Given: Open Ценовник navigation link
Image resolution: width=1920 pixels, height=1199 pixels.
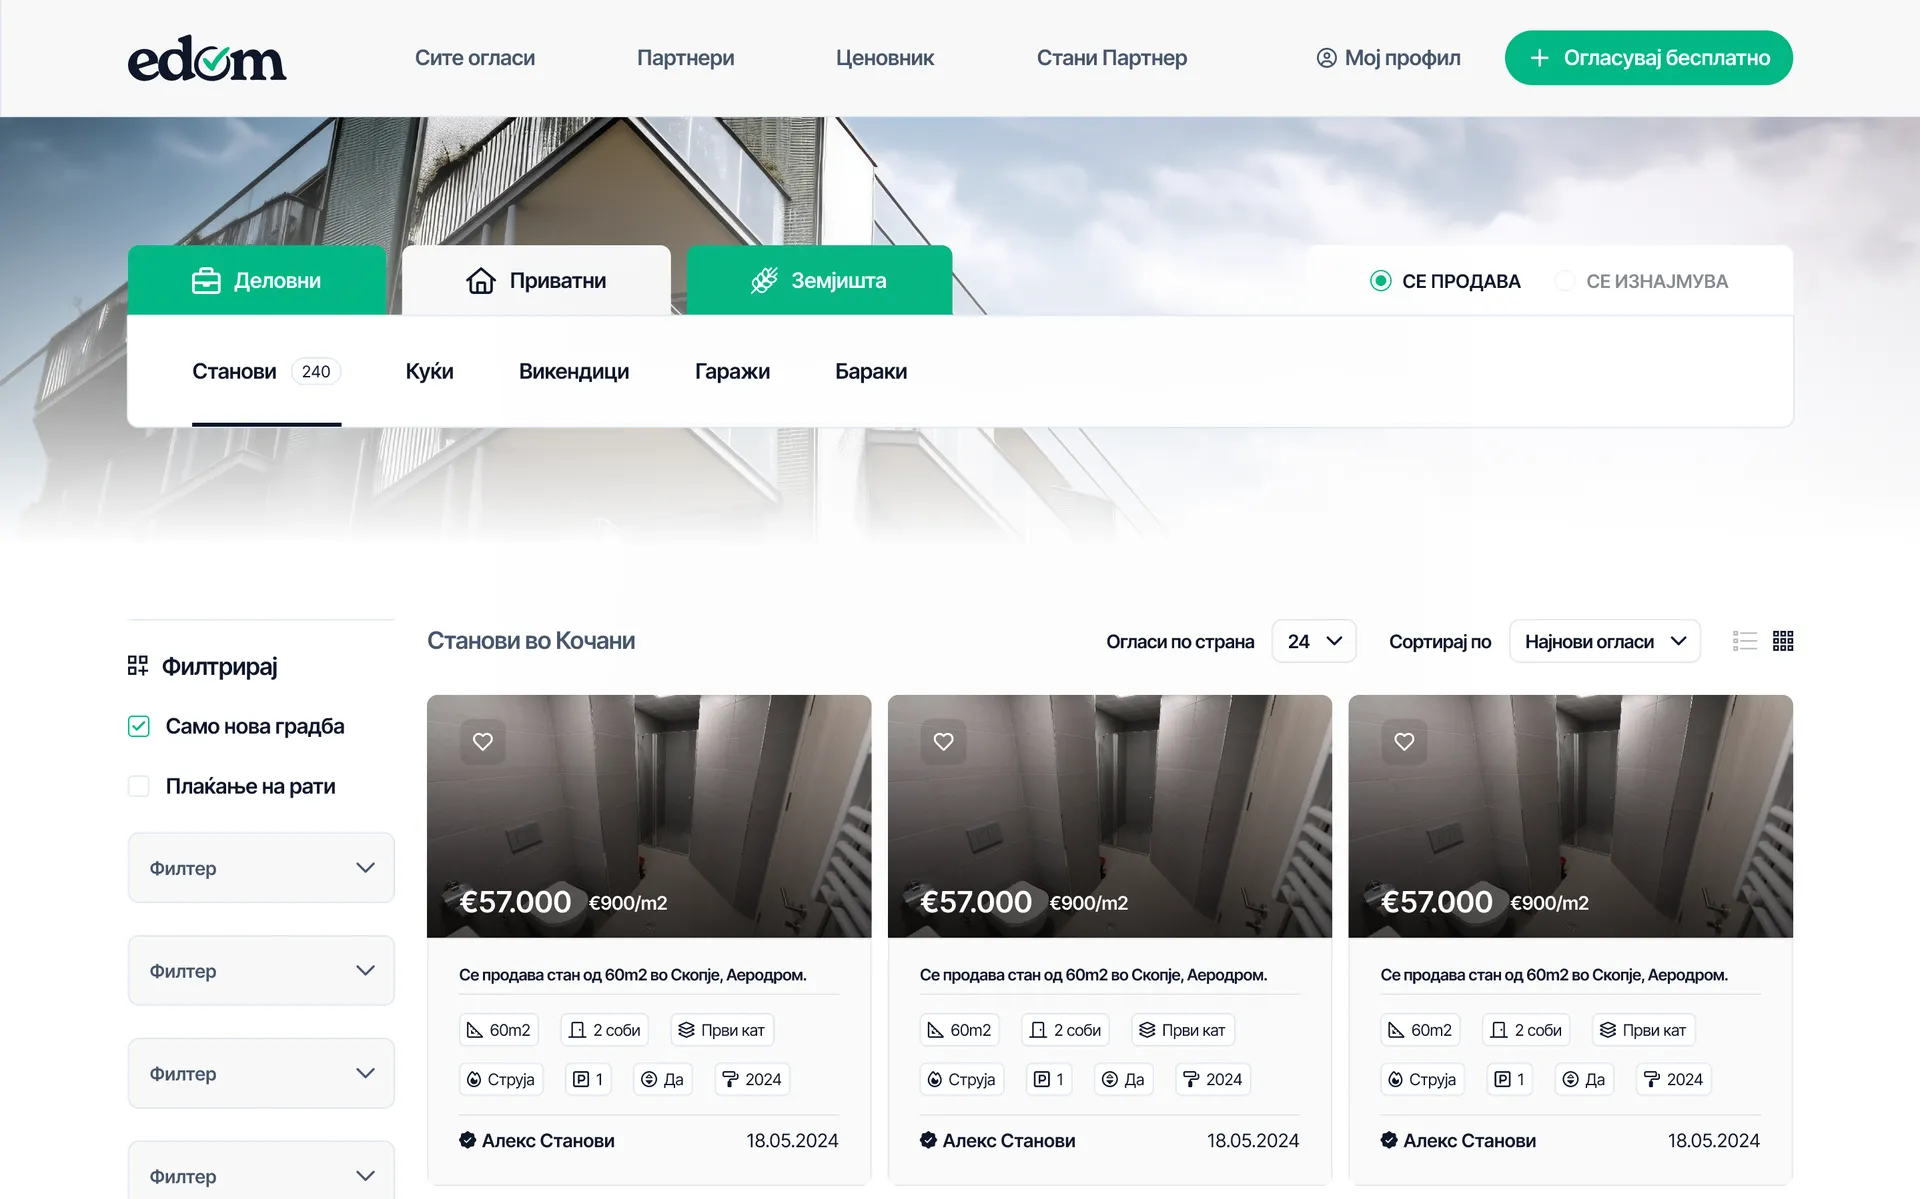Looking at the screenshot, I should 885,58.
